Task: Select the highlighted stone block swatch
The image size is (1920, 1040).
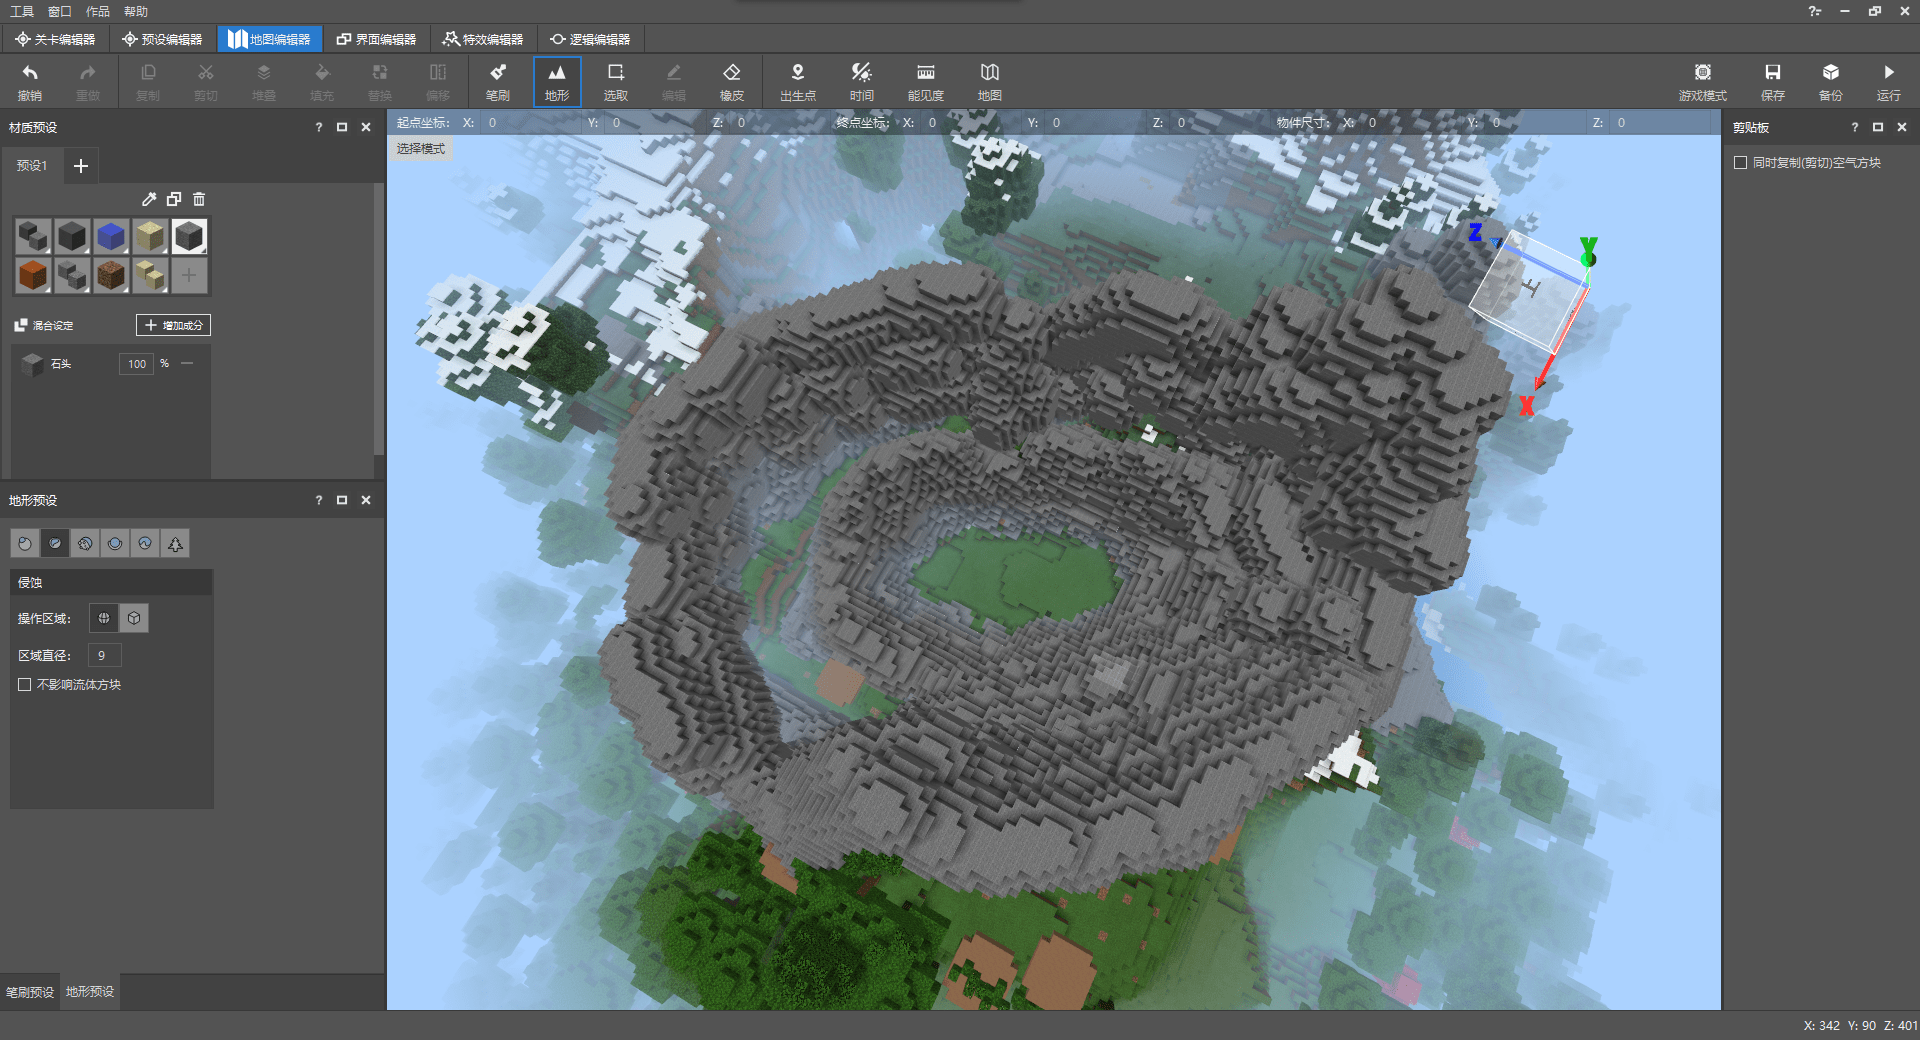Action: [189, 236]
